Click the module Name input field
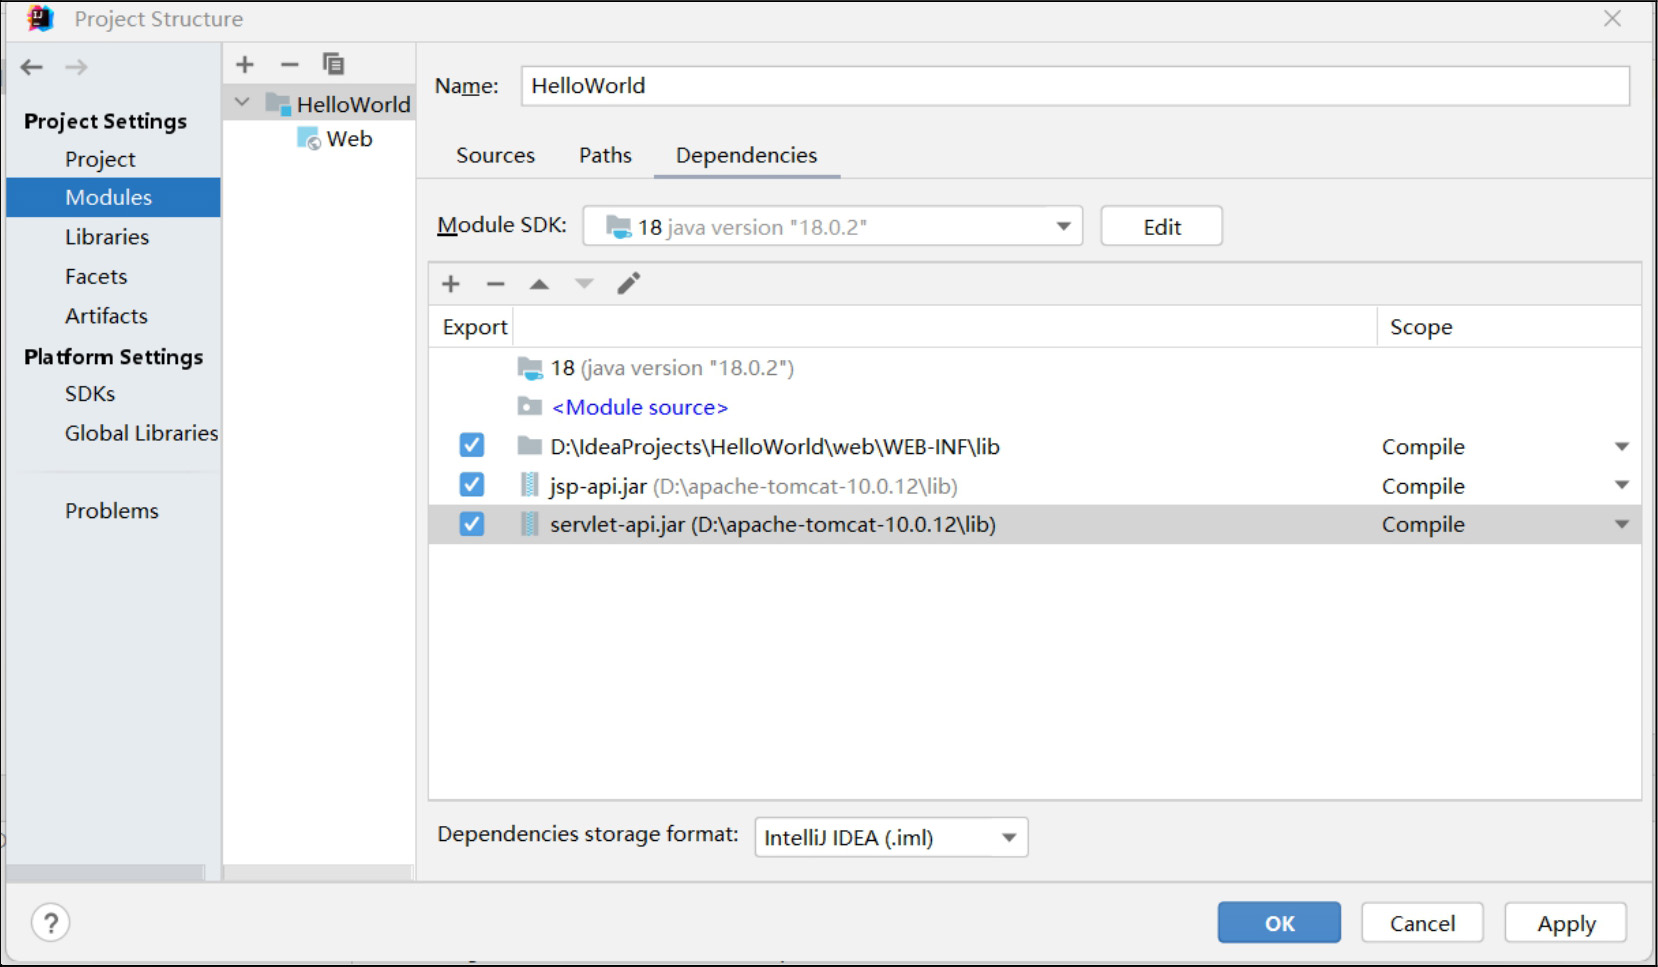Screen dimensions: 1658x967 1075,86
